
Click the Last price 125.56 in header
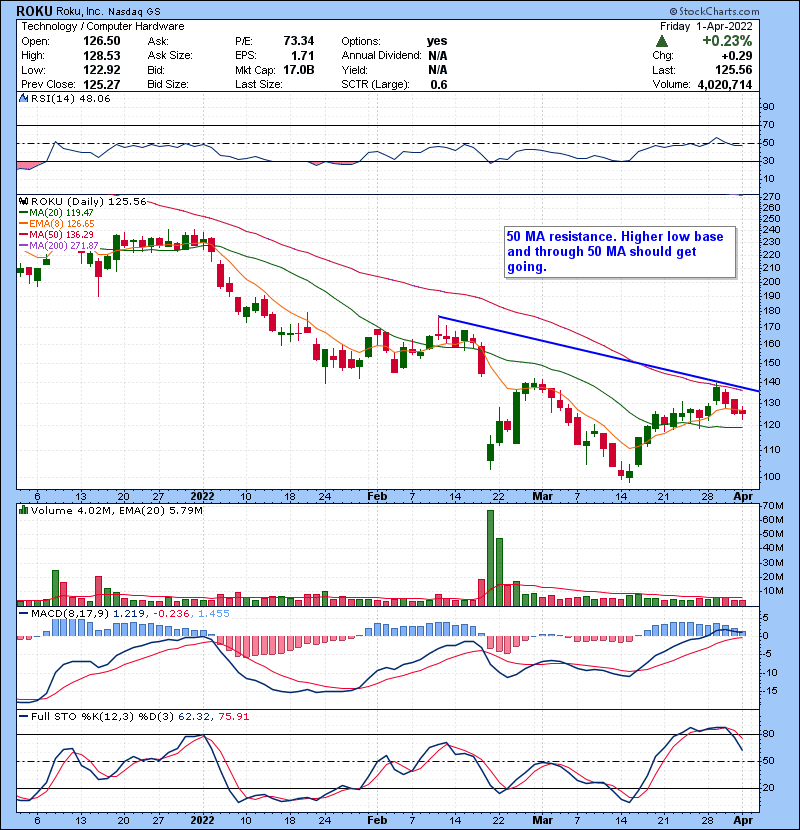coord(733,70)
